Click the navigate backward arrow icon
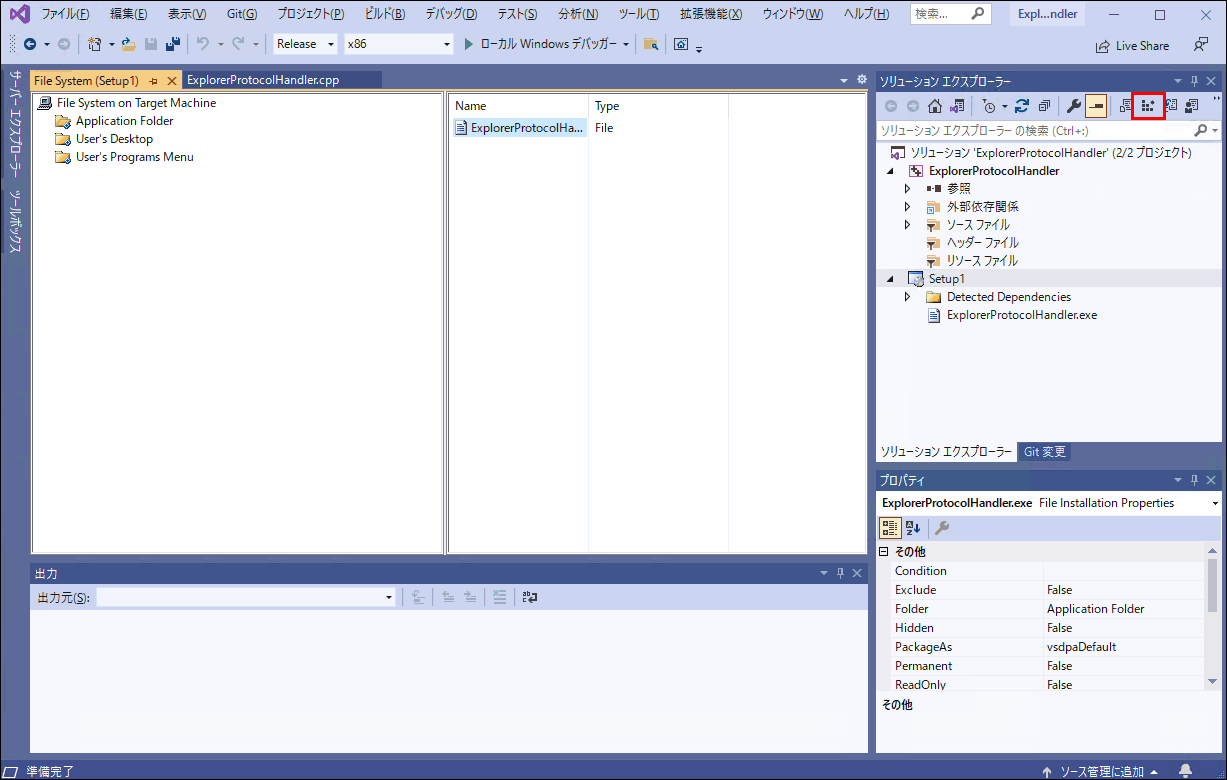1227x780 pixels. [30, 44]
